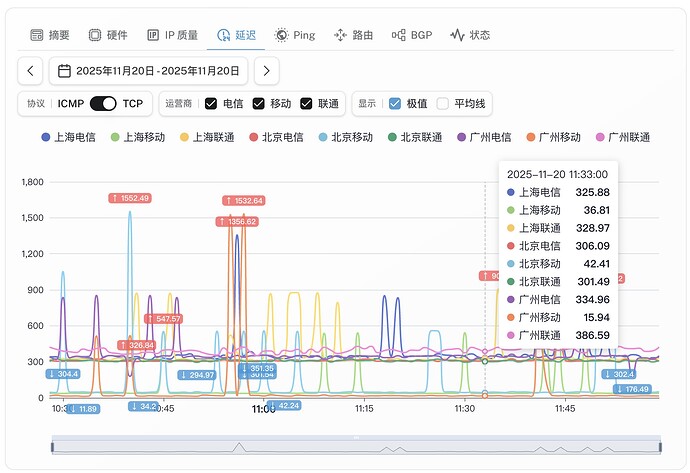The image size is (690, 473).
Task: Click the 摘要 summary tab icon
Action: pyautogui.click(x=37, y=35)
